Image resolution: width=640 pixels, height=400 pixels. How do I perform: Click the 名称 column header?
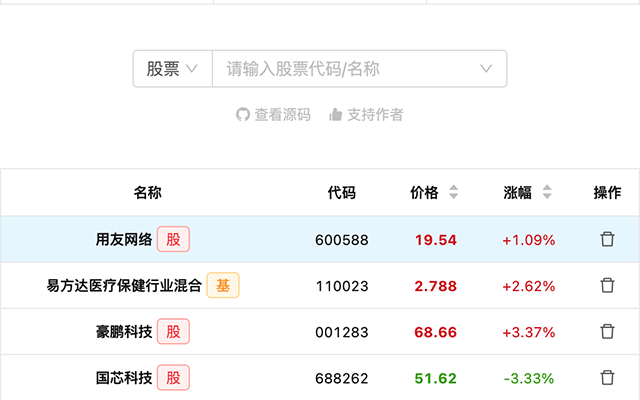click(x=147, y=192)
